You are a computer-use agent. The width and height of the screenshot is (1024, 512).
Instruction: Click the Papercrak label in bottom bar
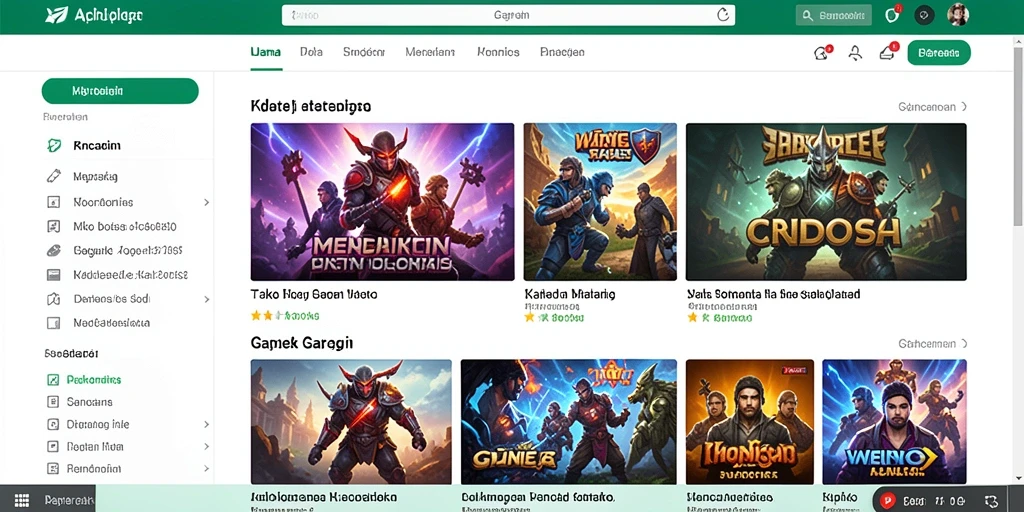69,501
